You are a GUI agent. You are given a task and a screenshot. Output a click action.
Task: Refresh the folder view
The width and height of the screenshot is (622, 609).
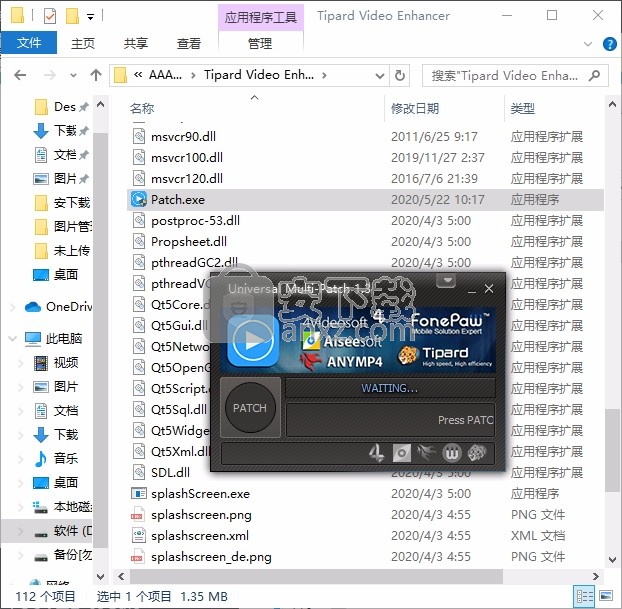399,75
